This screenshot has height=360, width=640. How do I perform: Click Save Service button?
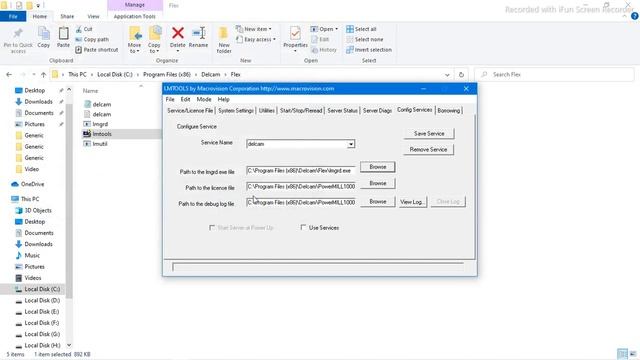click(x=429, y=133)
